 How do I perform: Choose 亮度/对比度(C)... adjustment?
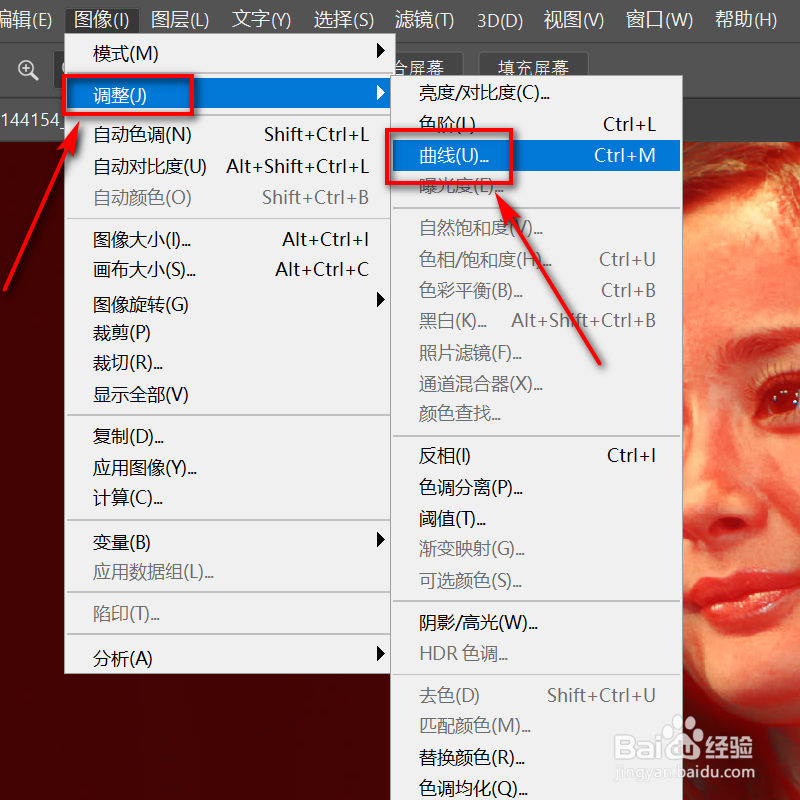coord(537,93)
